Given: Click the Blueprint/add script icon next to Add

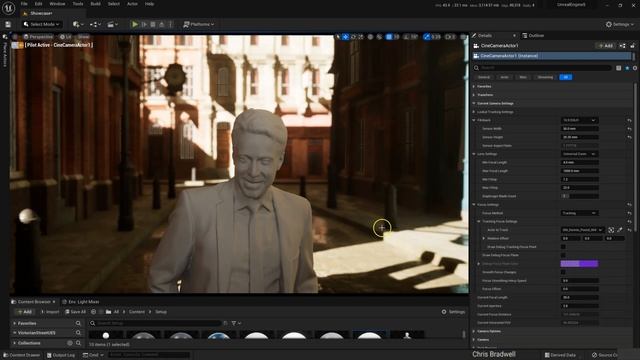Looking at the screenshot, I should coord(622,46).
